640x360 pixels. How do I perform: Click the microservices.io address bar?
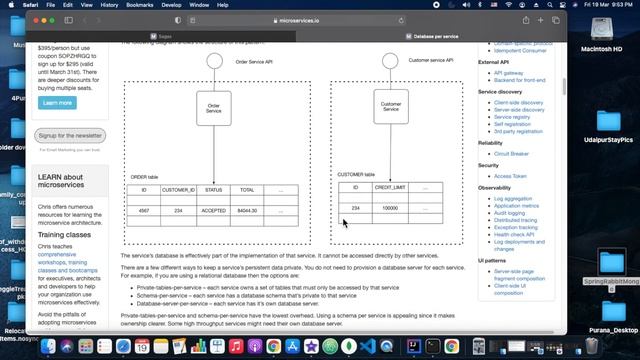coord(297,20)
